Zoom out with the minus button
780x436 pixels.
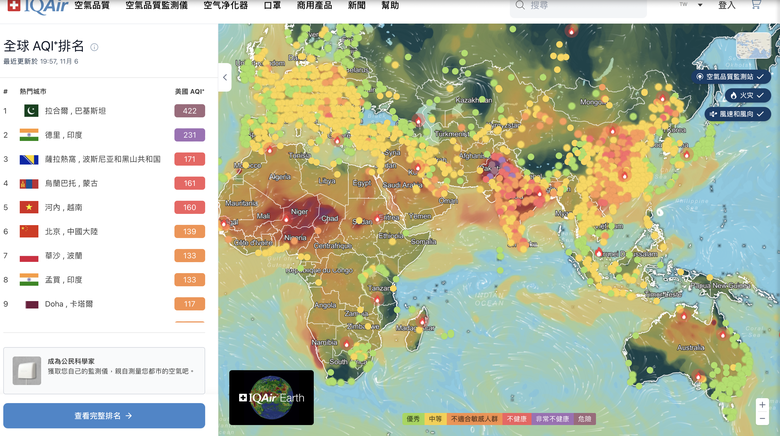(762, 419)
